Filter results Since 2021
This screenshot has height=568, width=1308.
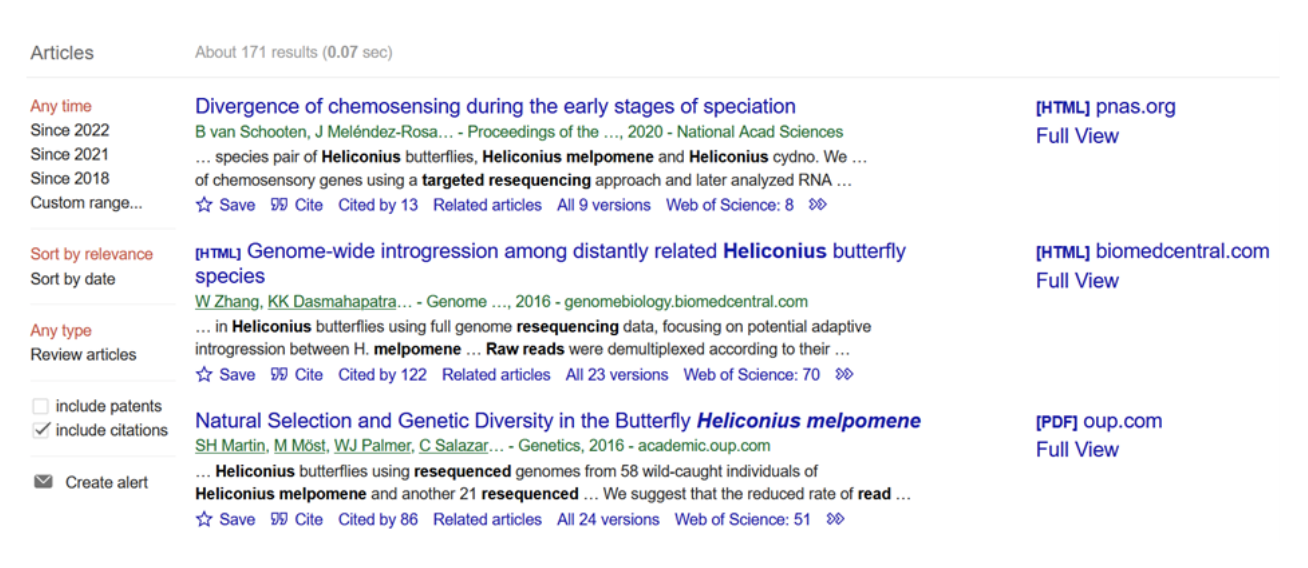pos(69,154)
